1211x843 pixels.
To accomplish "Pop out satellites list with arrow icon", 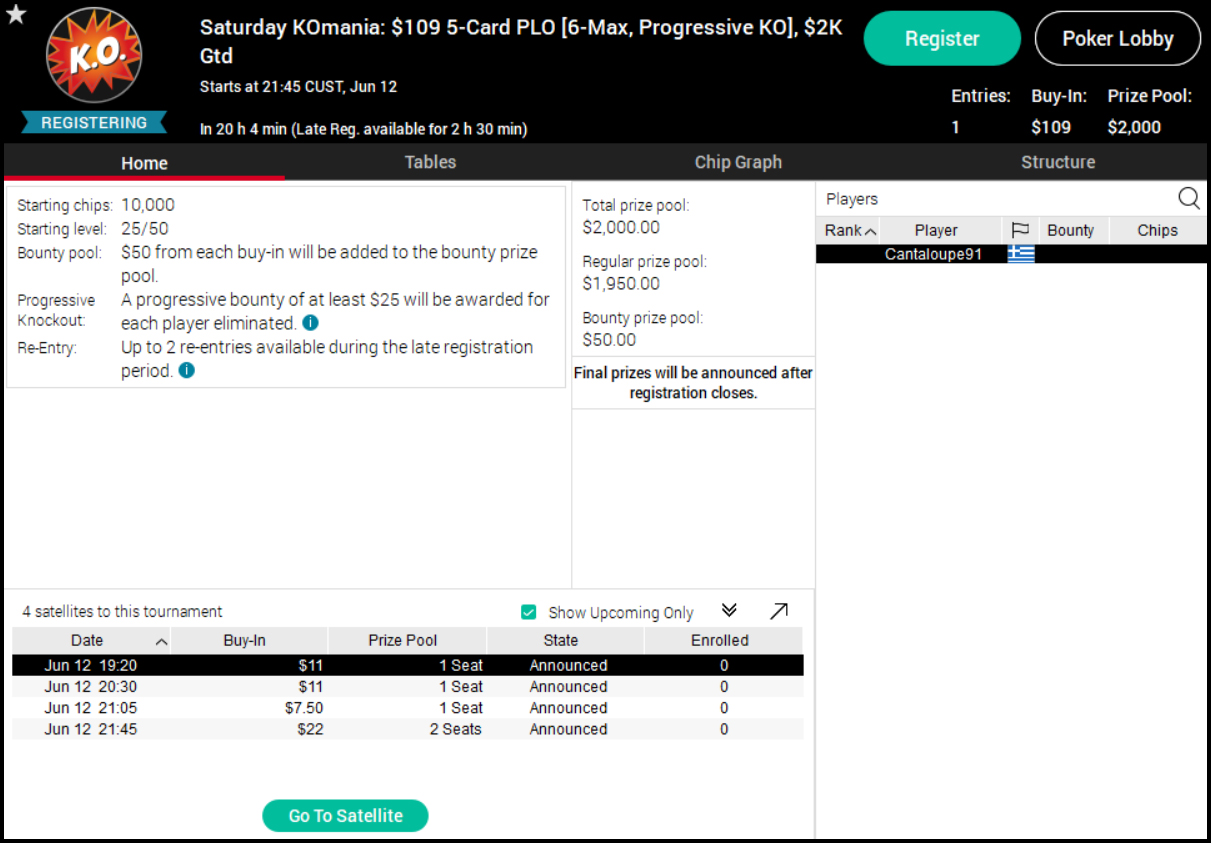I will (x=778, y=611).
